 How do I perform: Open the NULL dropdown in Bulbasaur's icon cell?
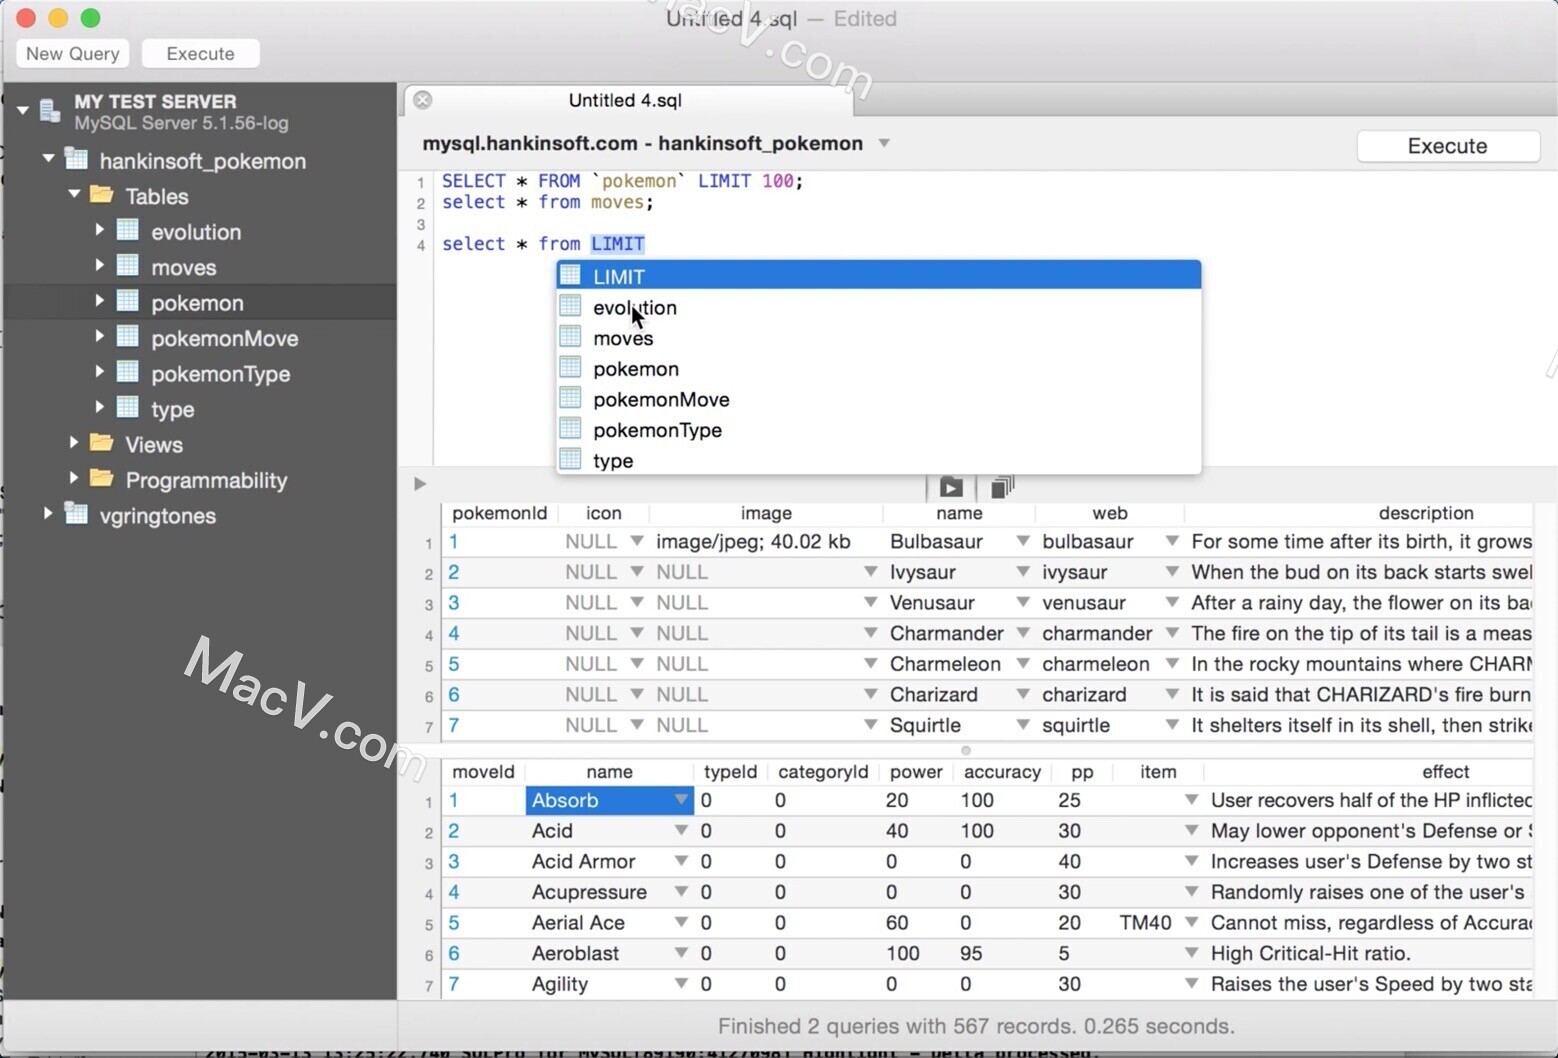[x=637, y=541]
